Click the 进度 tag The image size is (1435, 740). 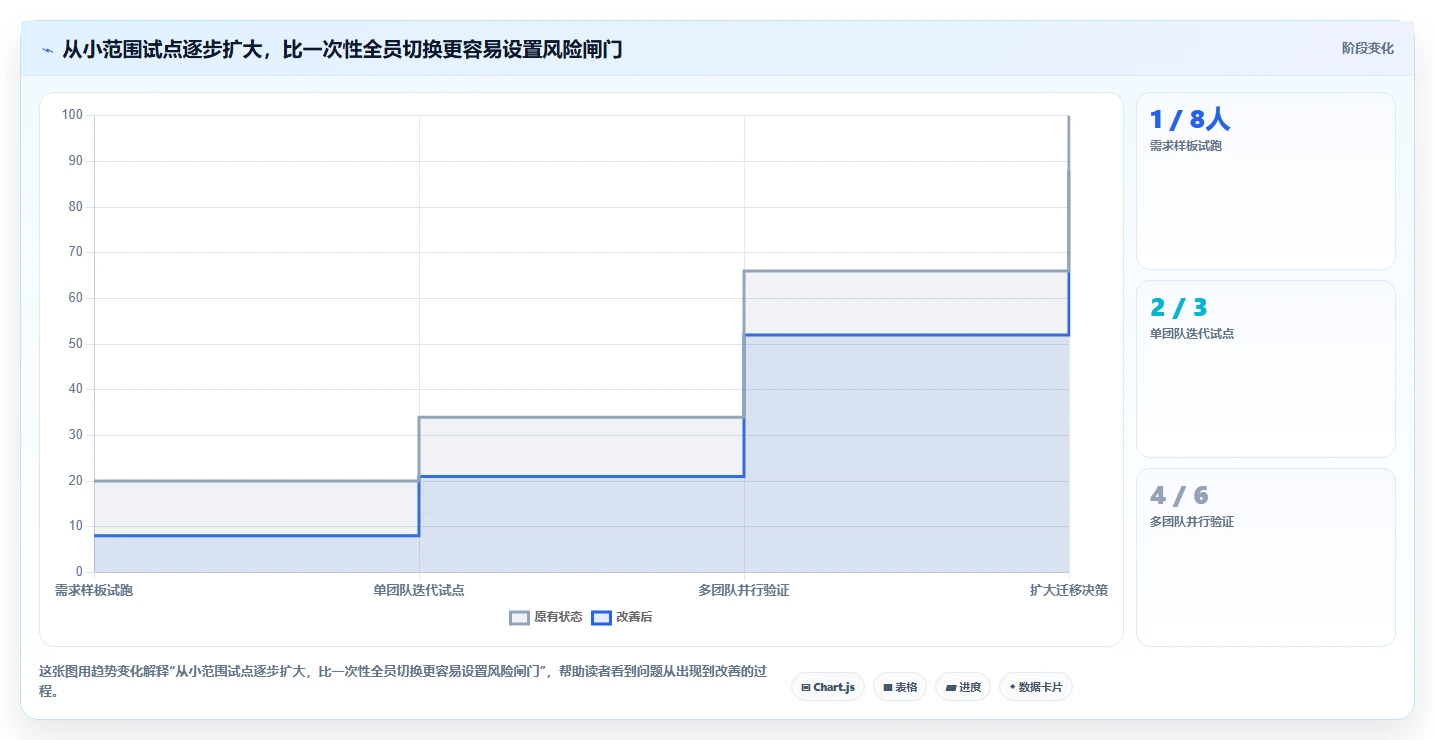(963, 687)
